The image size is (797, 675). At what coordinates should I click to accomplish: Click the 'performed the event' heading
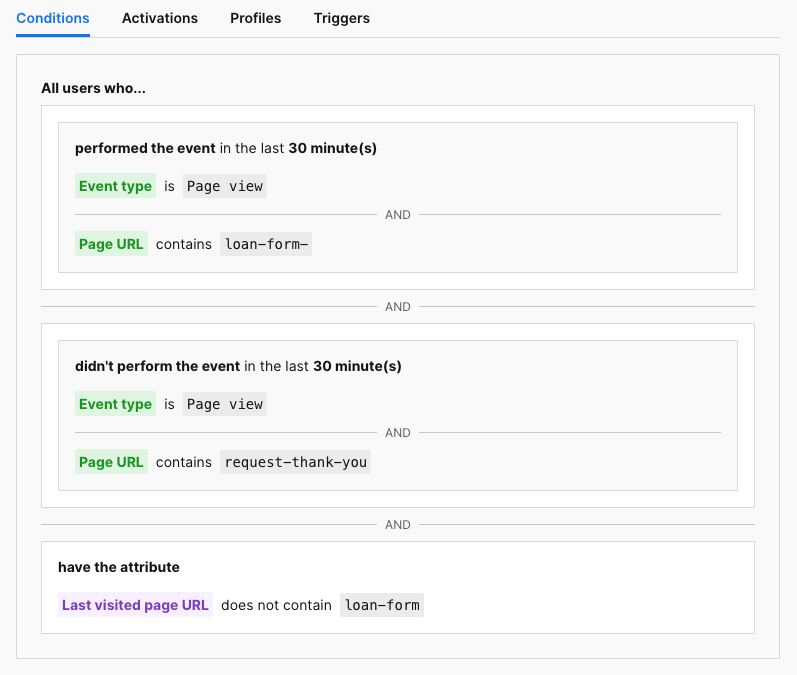tap(145, 148)
